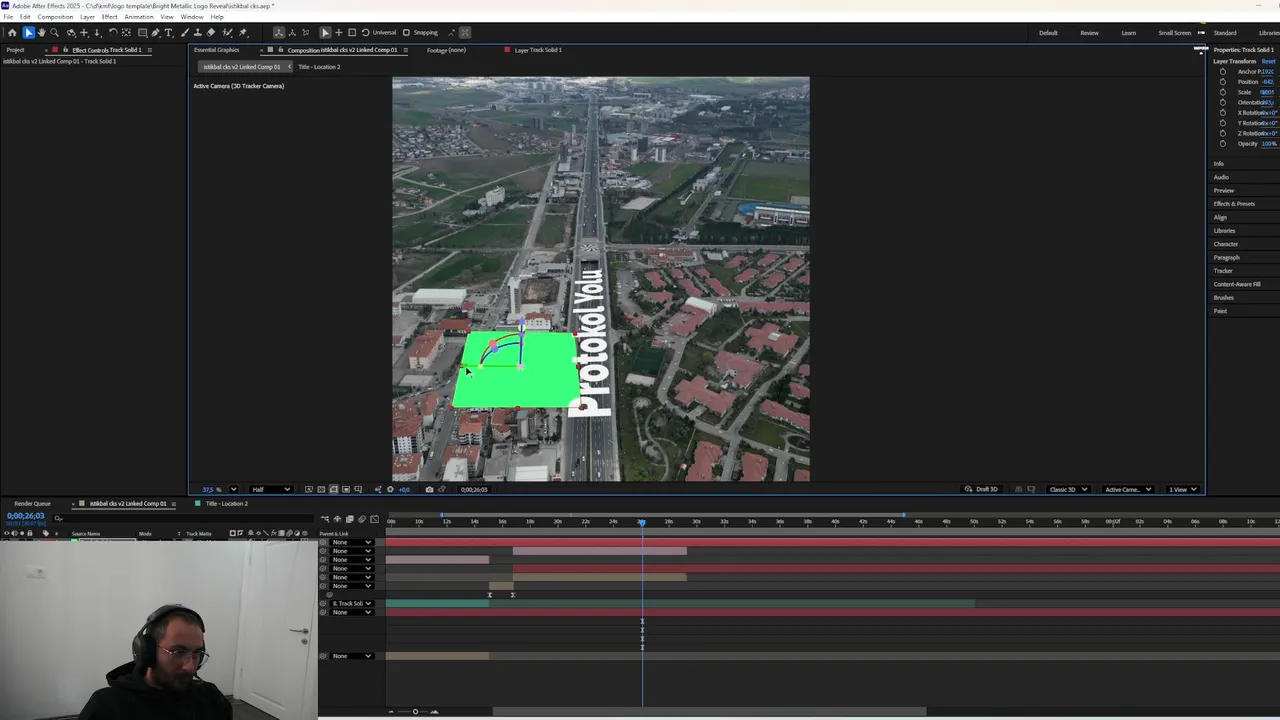
Task: Select the Zoom magnifier tool
Action: pyautogui.click(x=55, y=32)
